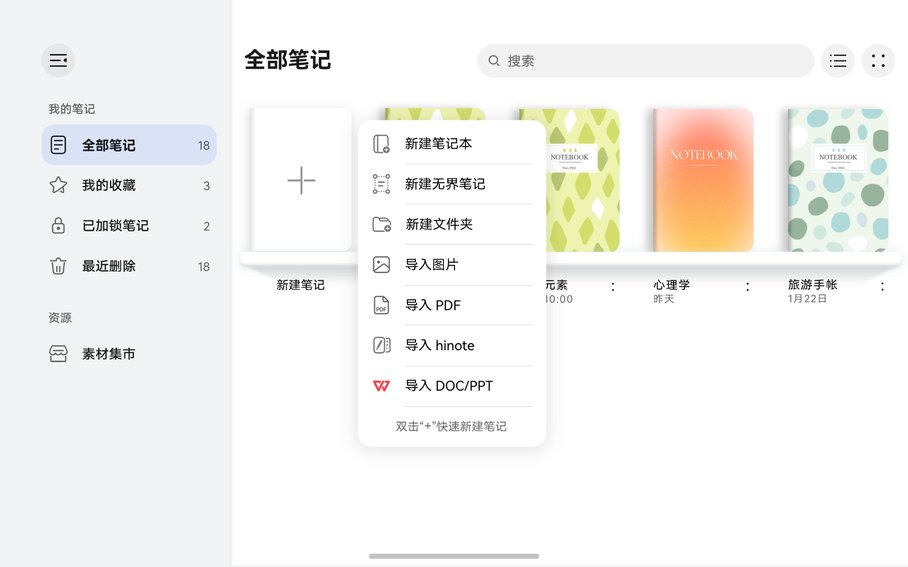Click the 导入图片 picture icon
This screenshot has height=567, width=908.
point(381,265)
